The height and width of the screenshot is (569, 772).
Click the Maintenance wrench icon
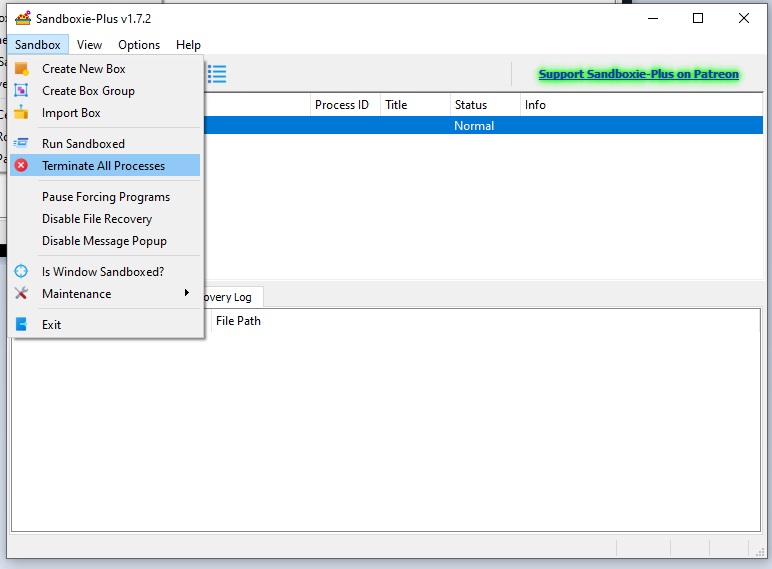pyautogui.click(x=21, y=293)
